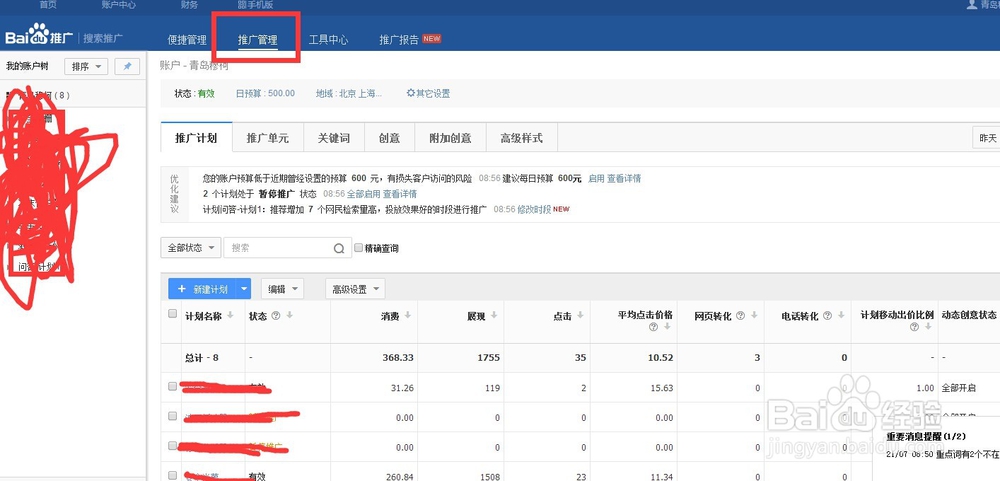Viewport: 1000px width, 481px height.
Task: Click the help icon next to 状态 header
Action: [x=276, y=315]
